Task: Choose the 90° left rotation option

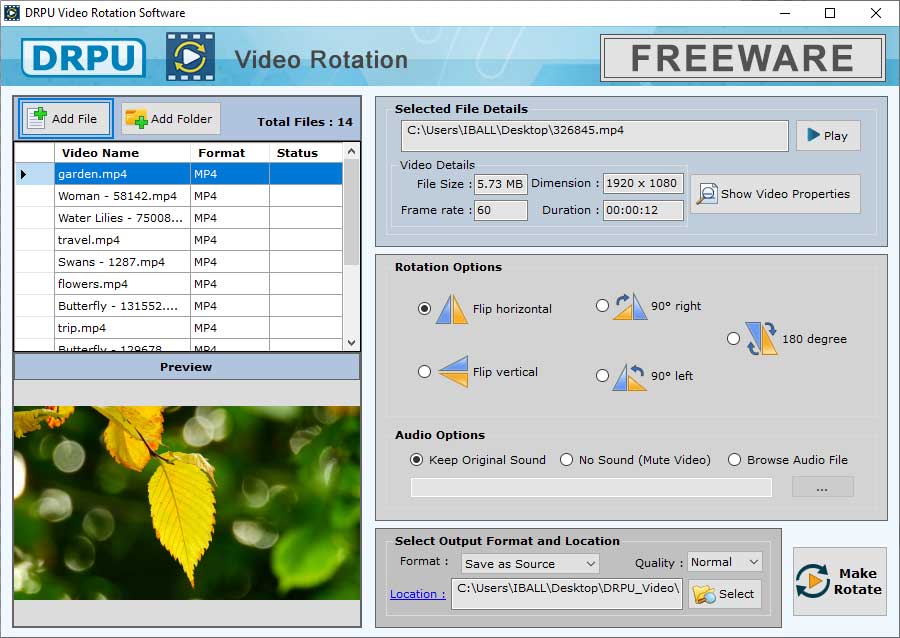Action: click(x=602, y=376)
